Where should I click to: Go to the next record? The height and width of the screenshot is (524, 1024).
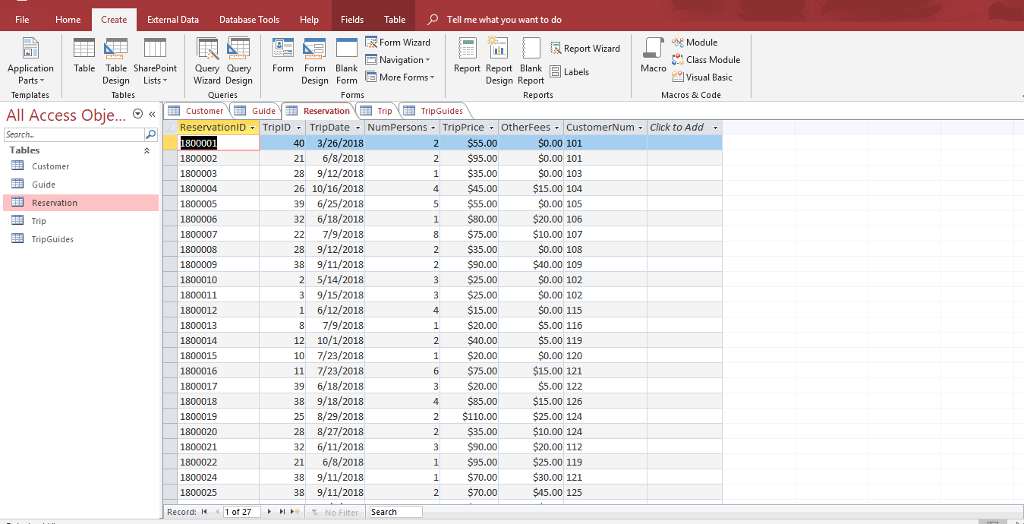click(x=267, y=512)
